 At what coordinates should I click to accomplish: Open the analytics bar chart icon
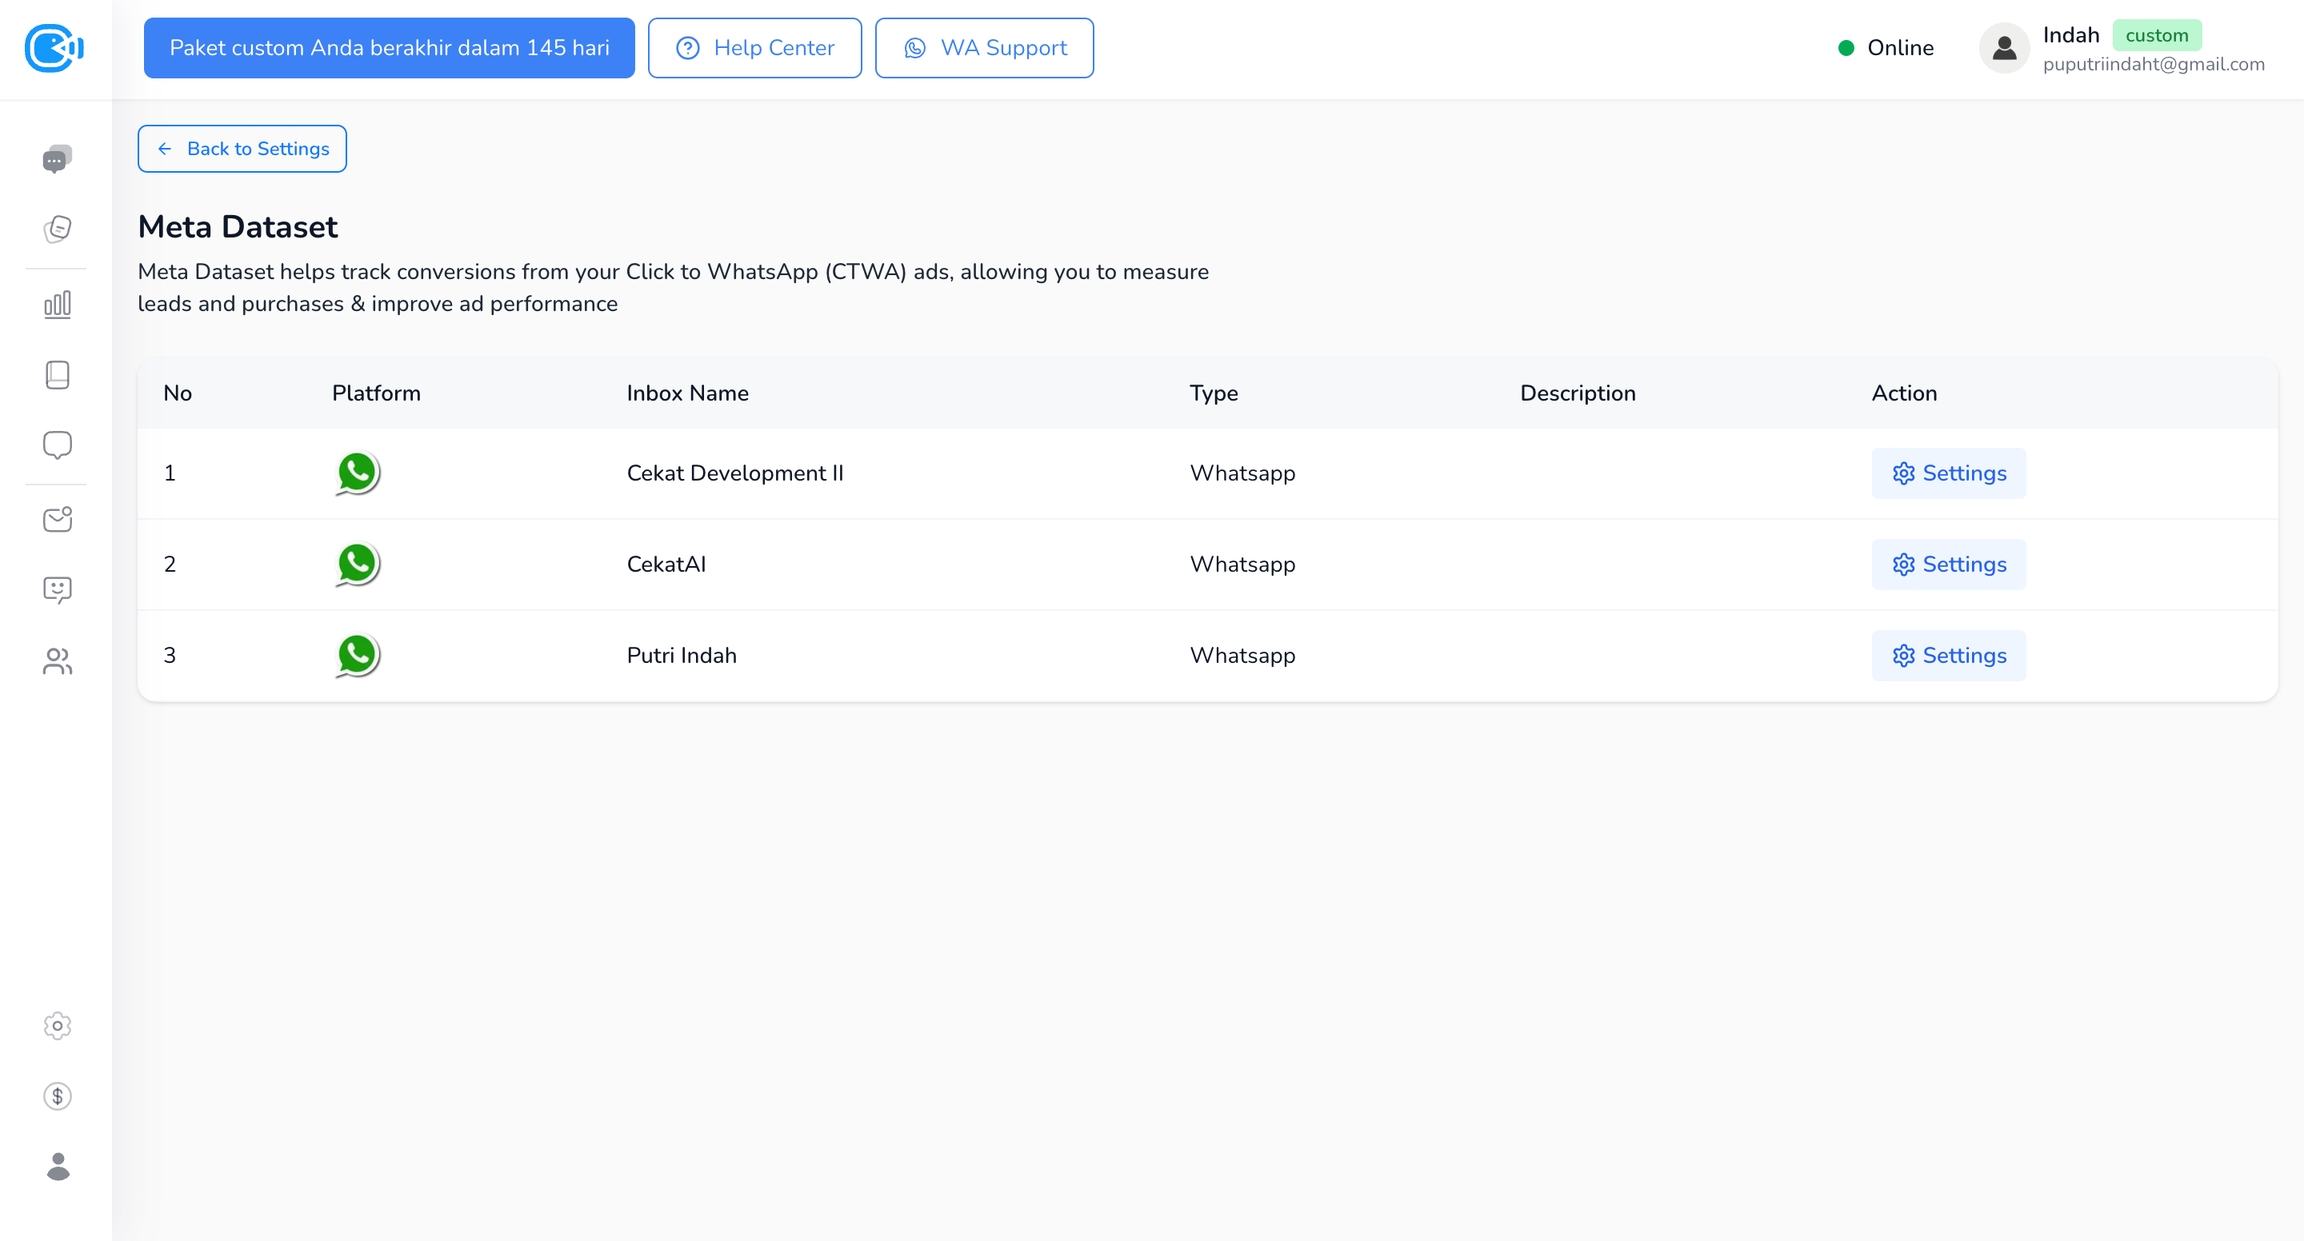point(57,304)
